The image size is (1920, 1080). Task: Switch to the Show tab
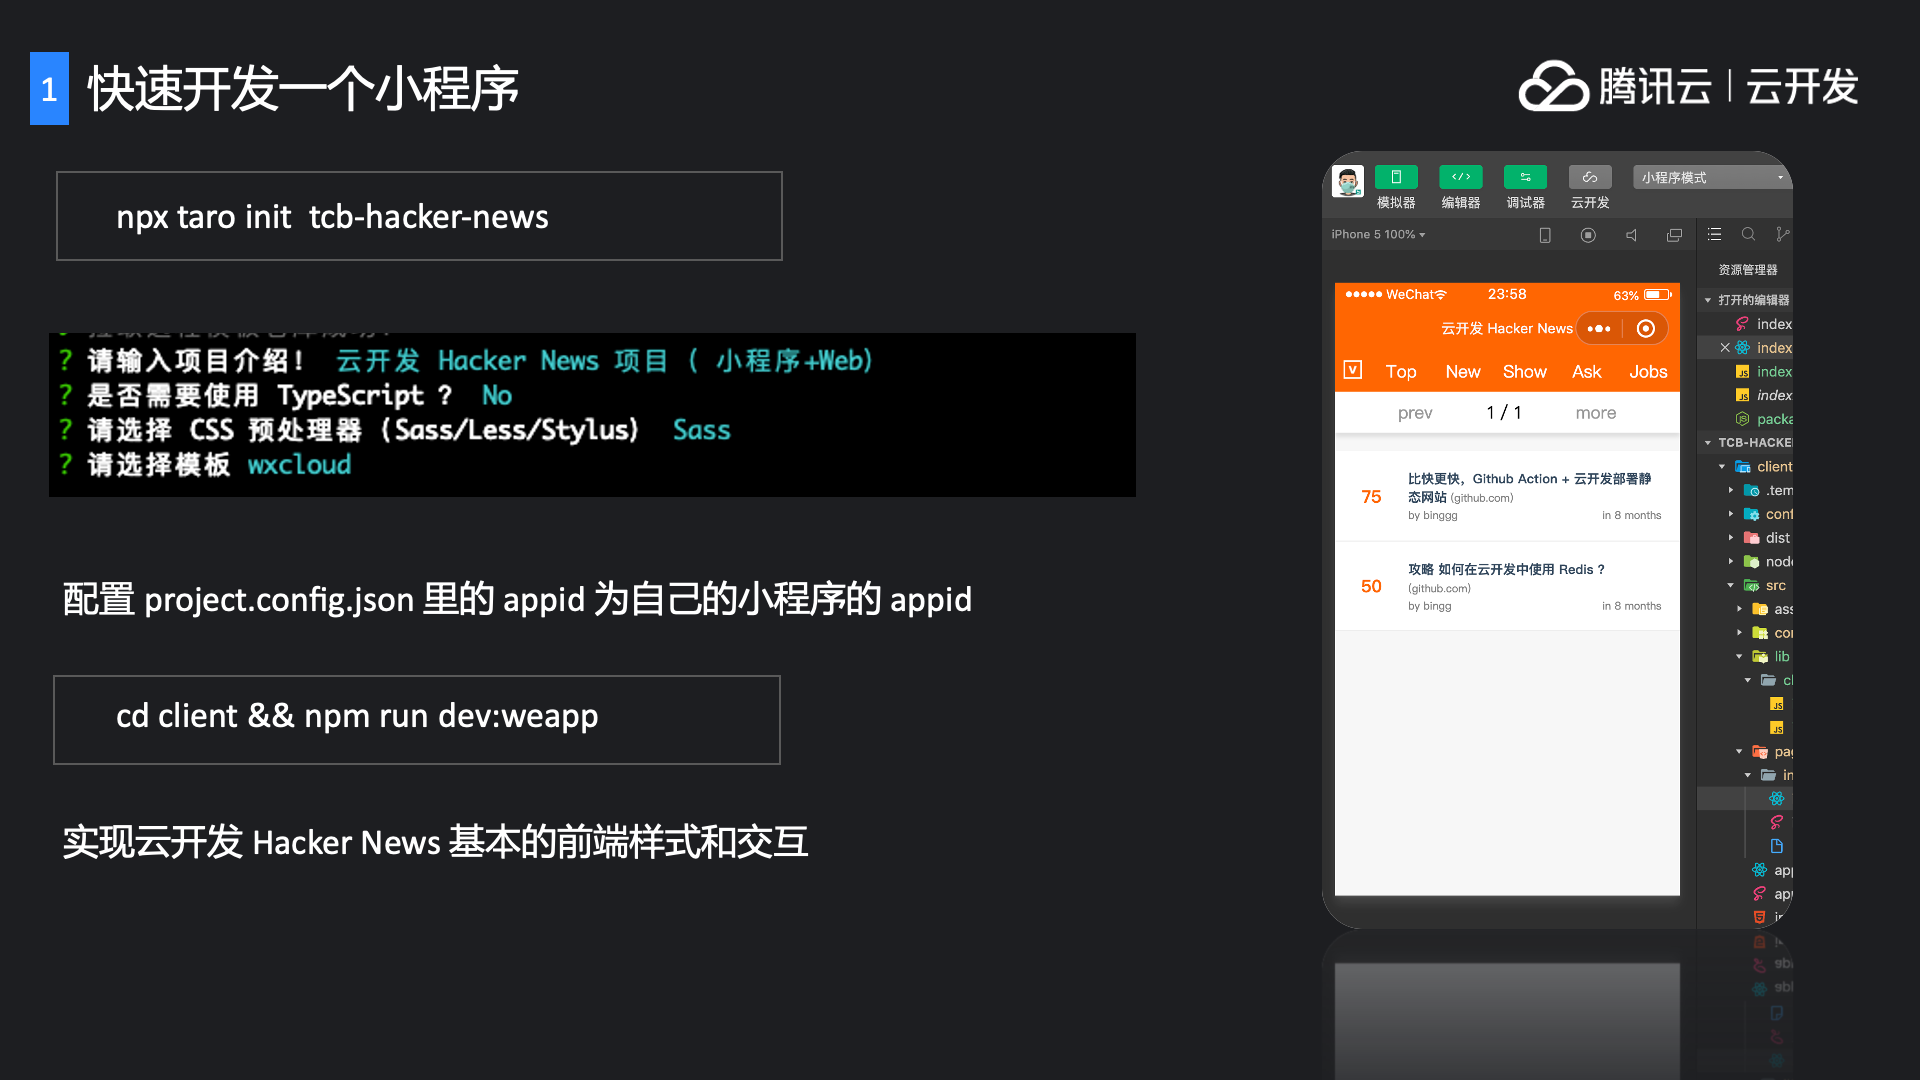(1524, 372)
